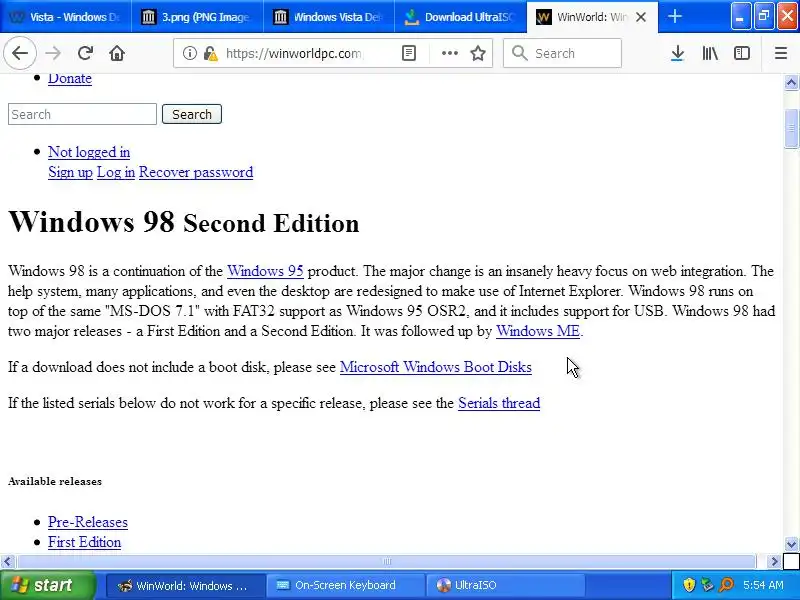Viewport: 800px width, 600px height.
Task: Click the vertical scrollbar thumb
Action: [x=791, y=128]
